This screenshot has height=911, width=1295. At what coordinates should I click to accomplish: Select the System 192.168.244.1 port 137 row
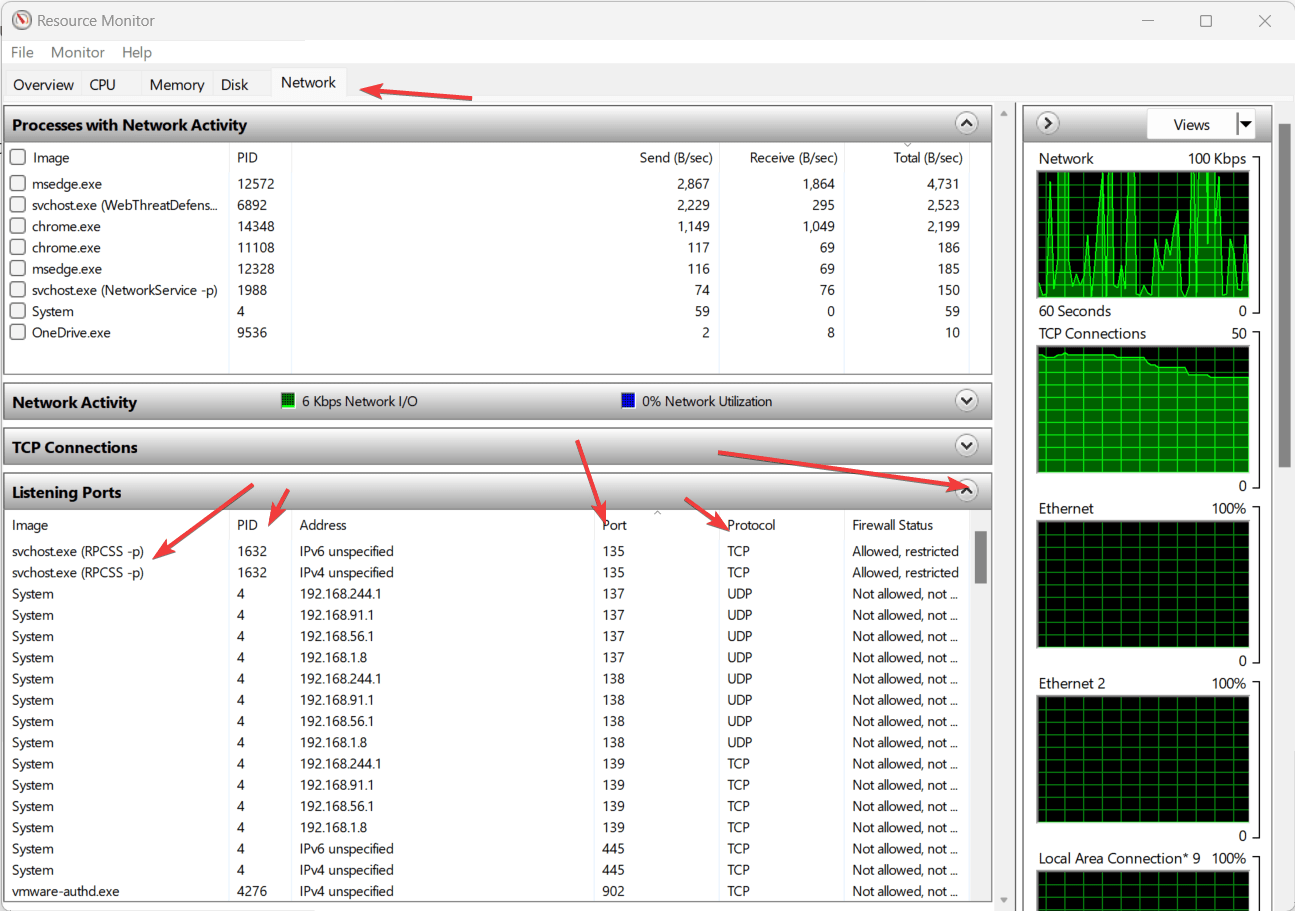point(489,594)
